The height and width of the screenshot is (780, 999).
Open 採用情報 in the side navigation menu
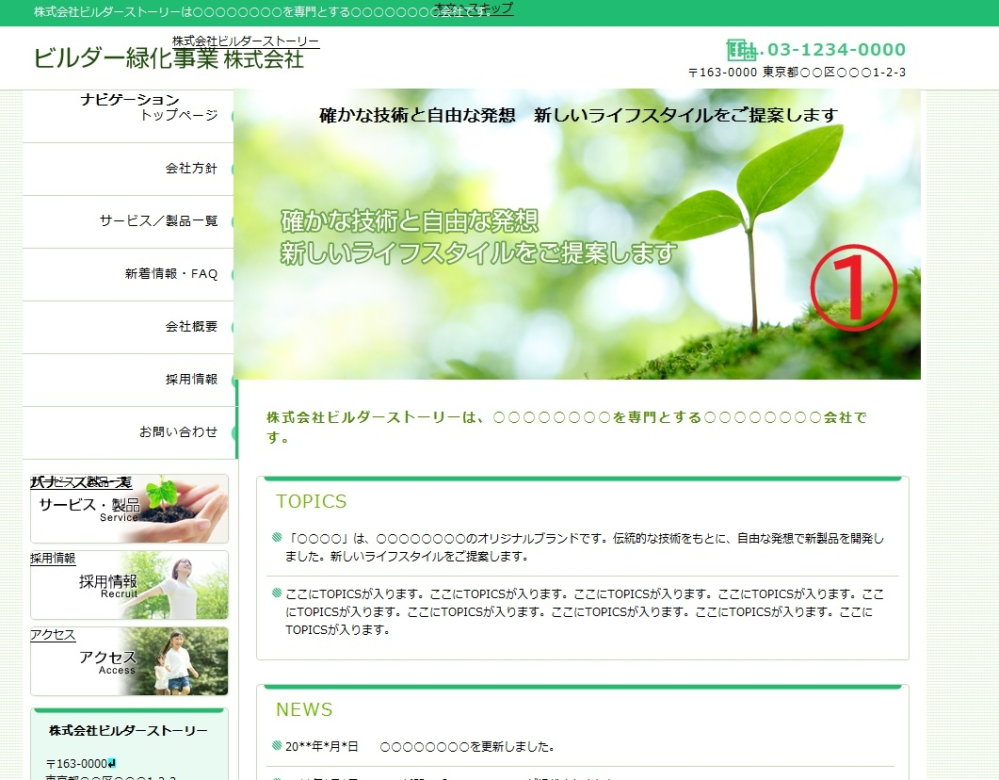tap(192, 380)
